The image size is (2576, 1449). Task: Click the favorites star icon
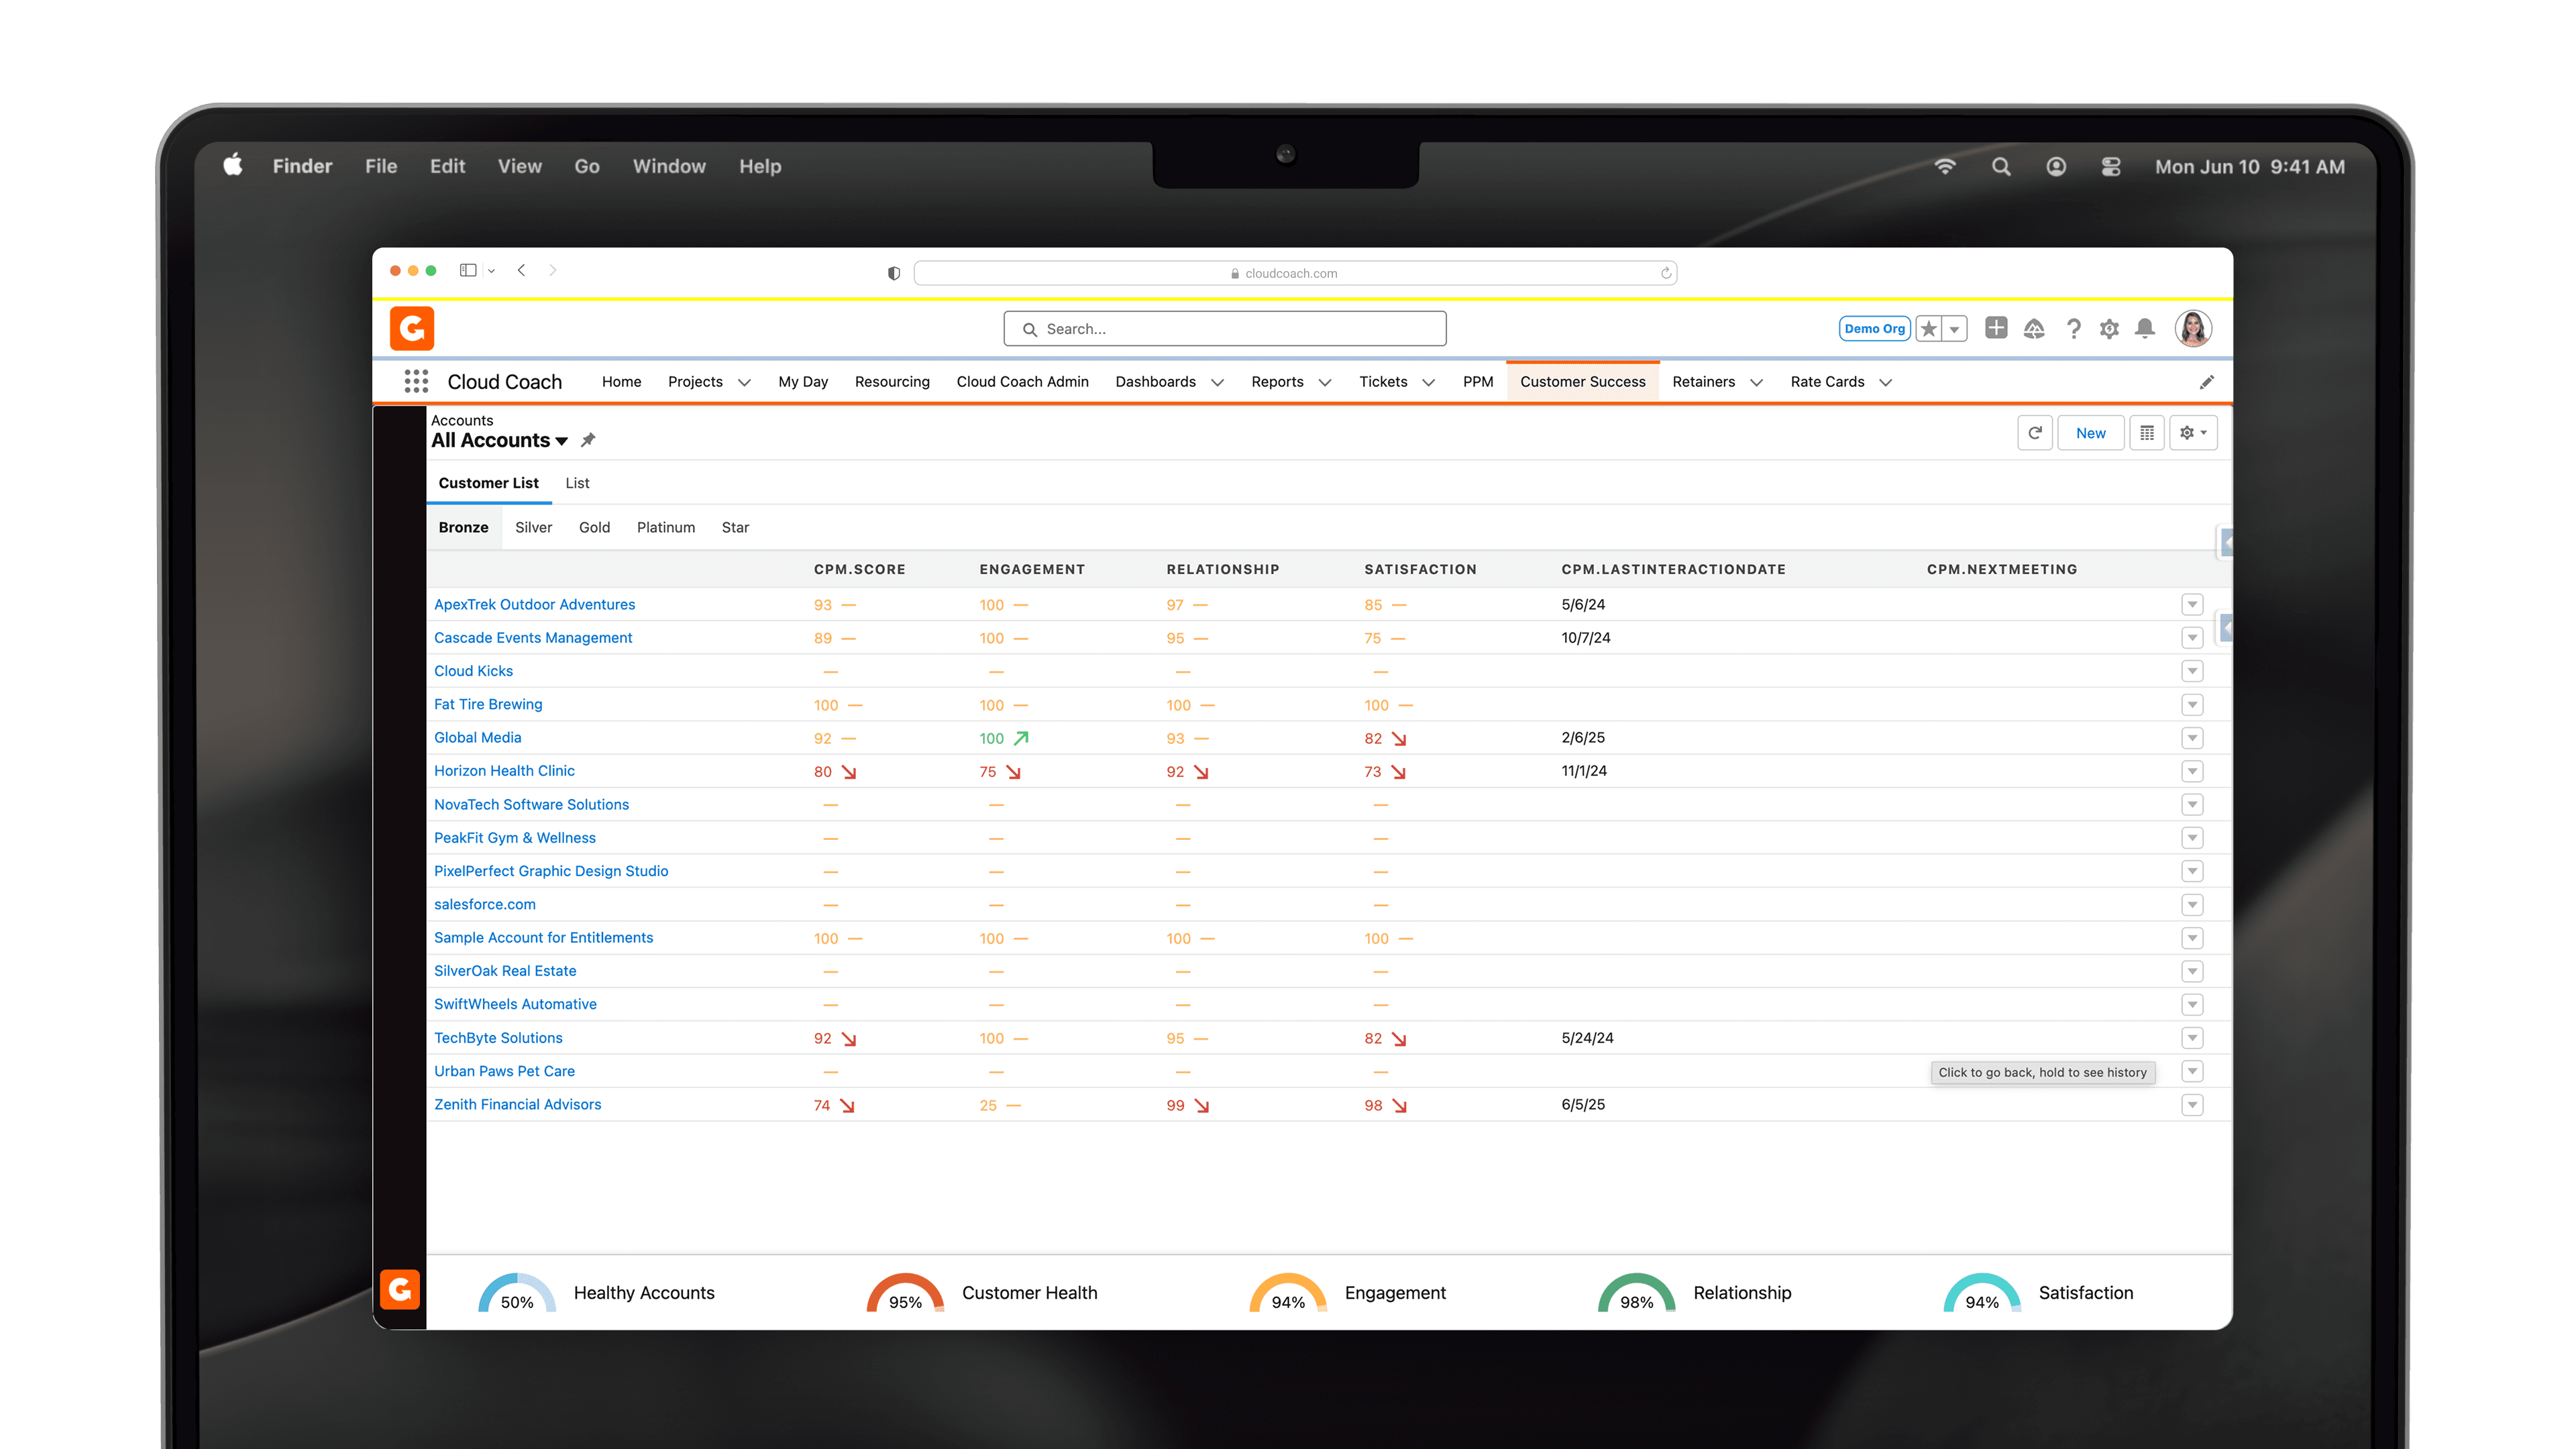[x=1929, y=328]
